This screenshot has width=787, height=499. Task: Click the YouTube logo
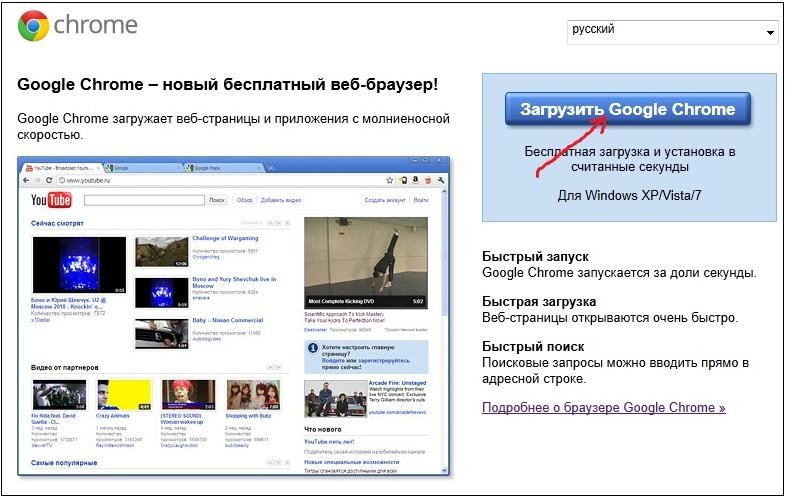pyautogui.click(x=51, y=200)
